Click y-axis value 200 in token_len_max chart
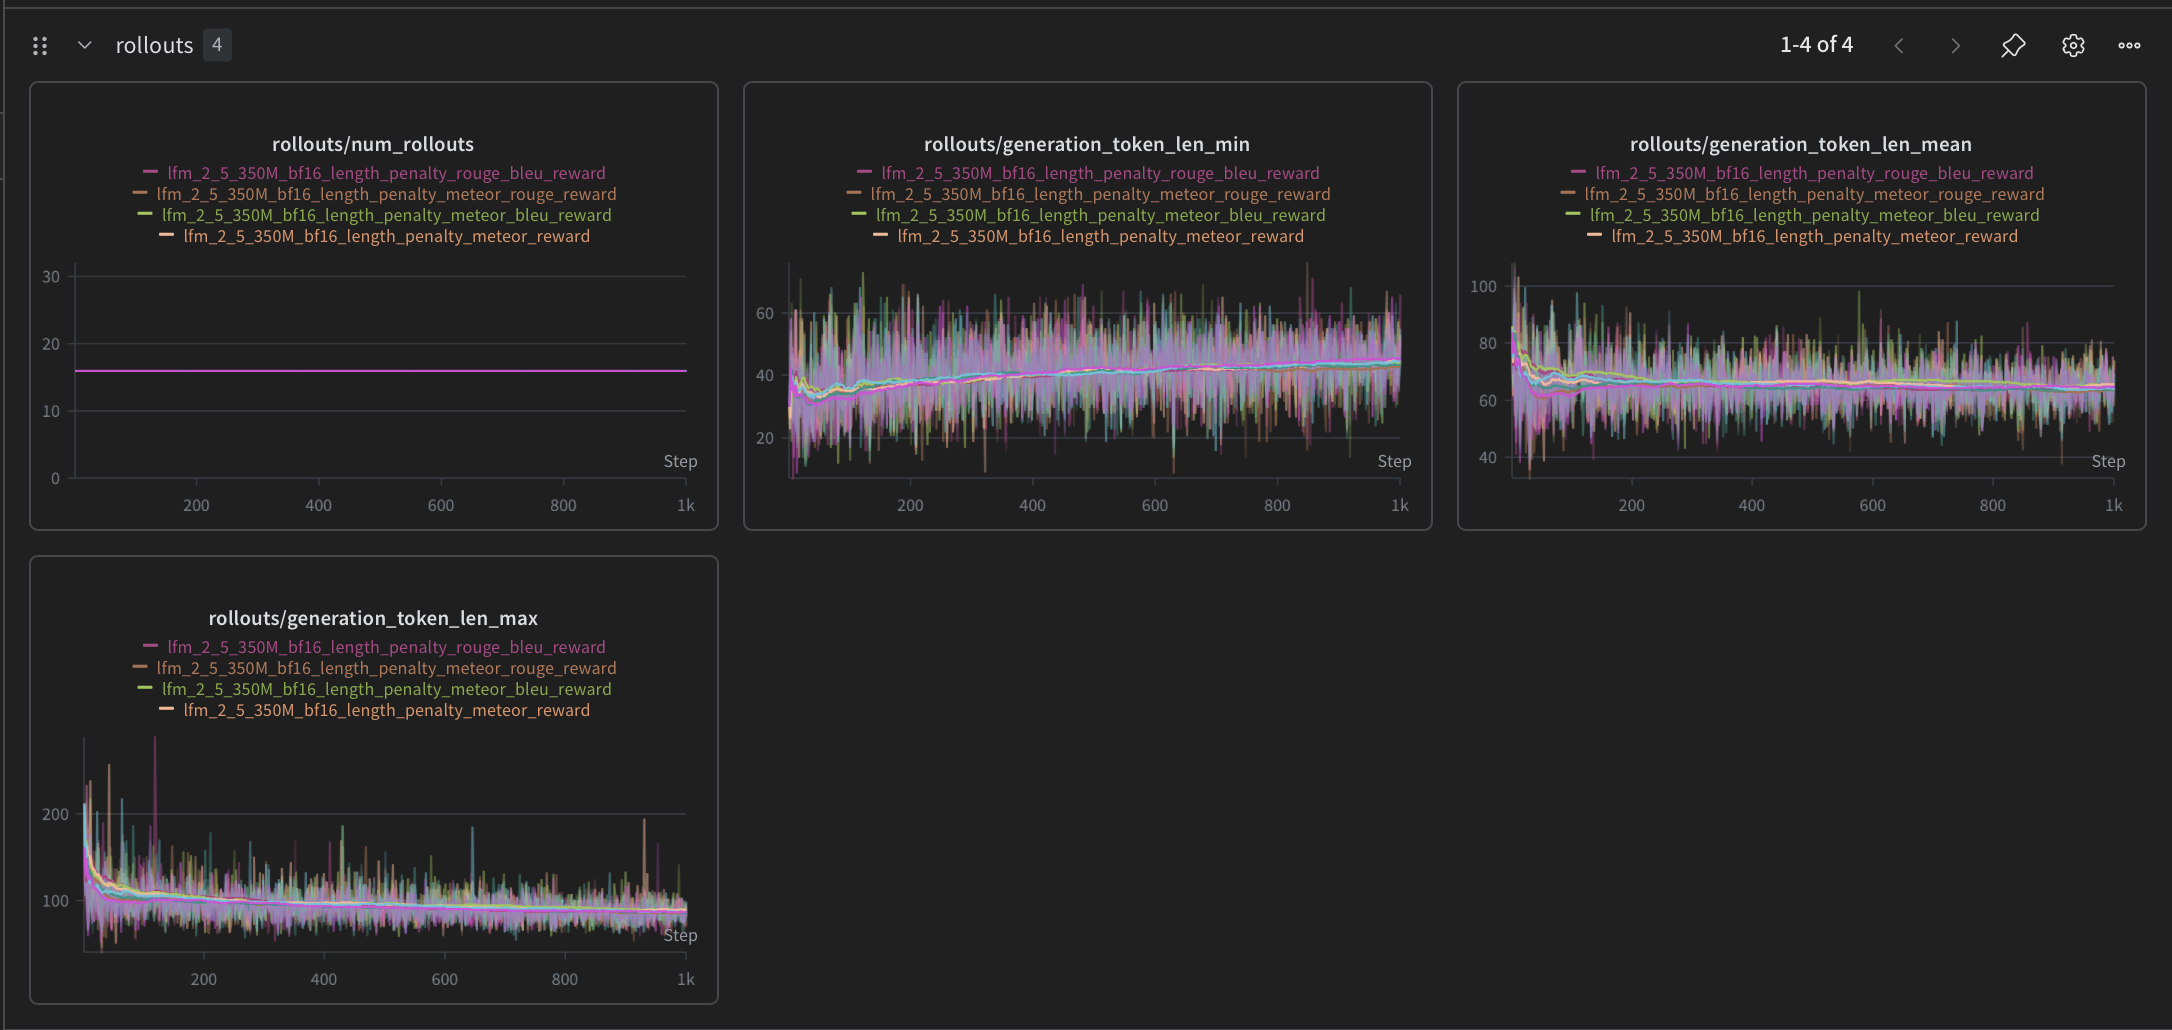The width and height of the screenshot is (2172, 1030). click(55, 814)
